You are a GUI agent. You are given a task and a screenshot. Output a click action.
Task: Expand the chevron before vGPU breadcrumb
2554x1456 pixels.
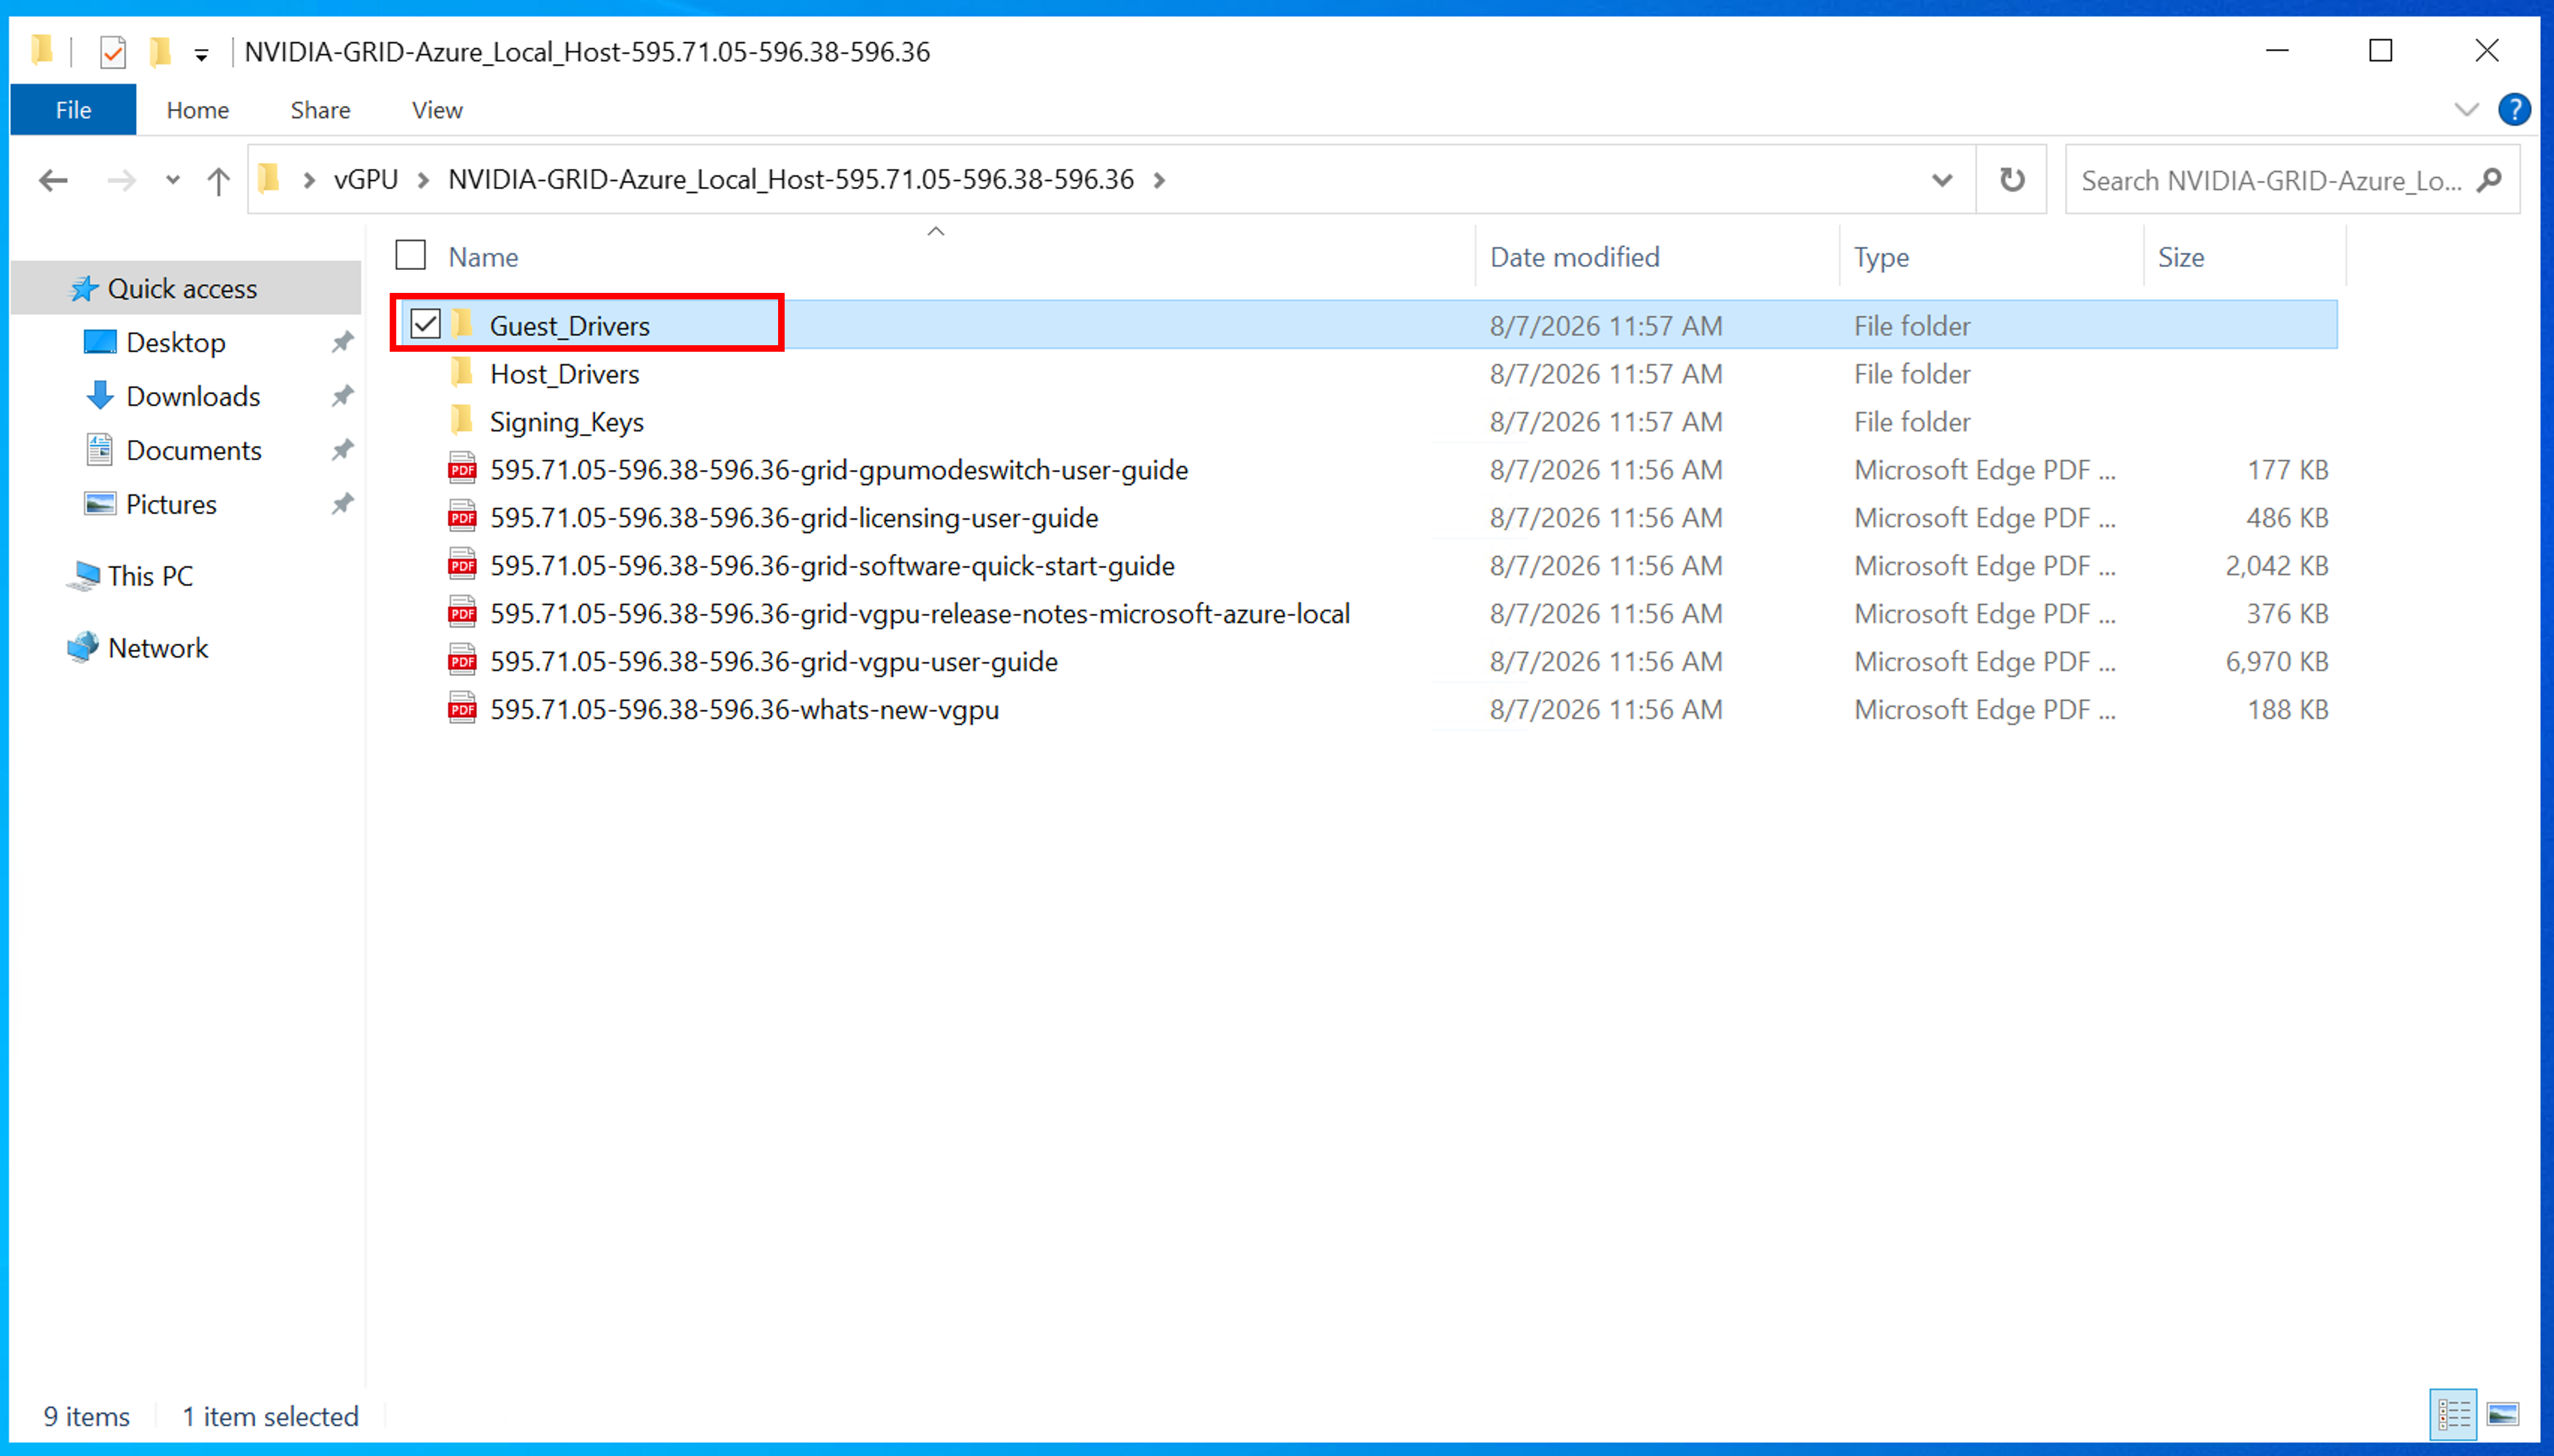coord(309,180)
